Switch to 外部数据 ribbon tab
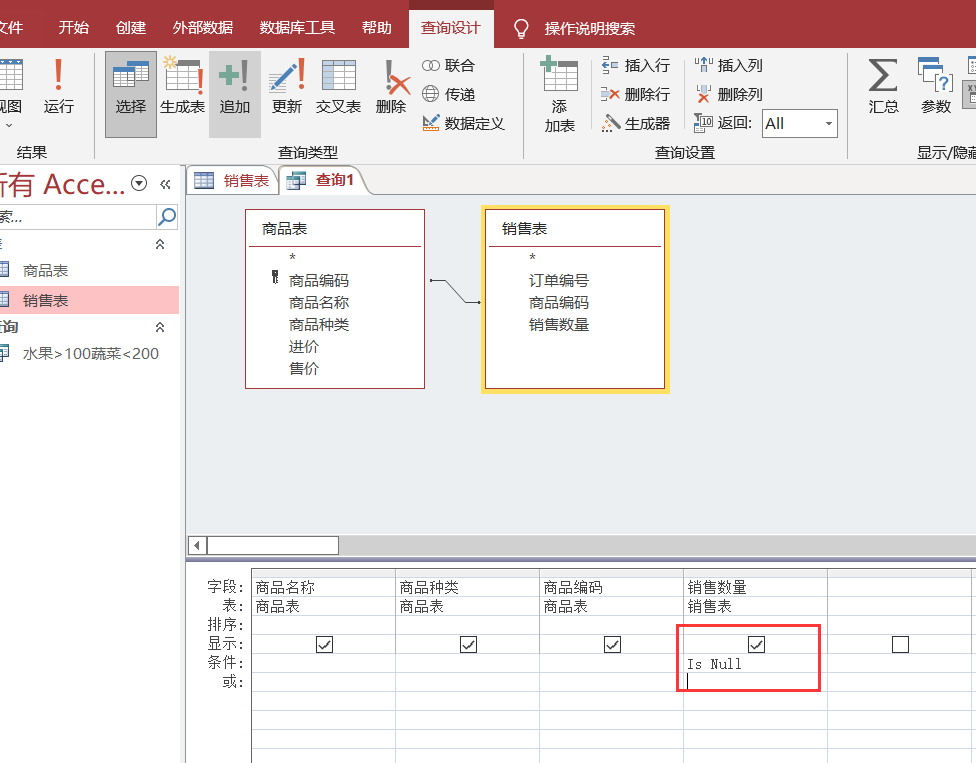The width and height of the screenshot is (976, 763). click(x=203, y=28)
